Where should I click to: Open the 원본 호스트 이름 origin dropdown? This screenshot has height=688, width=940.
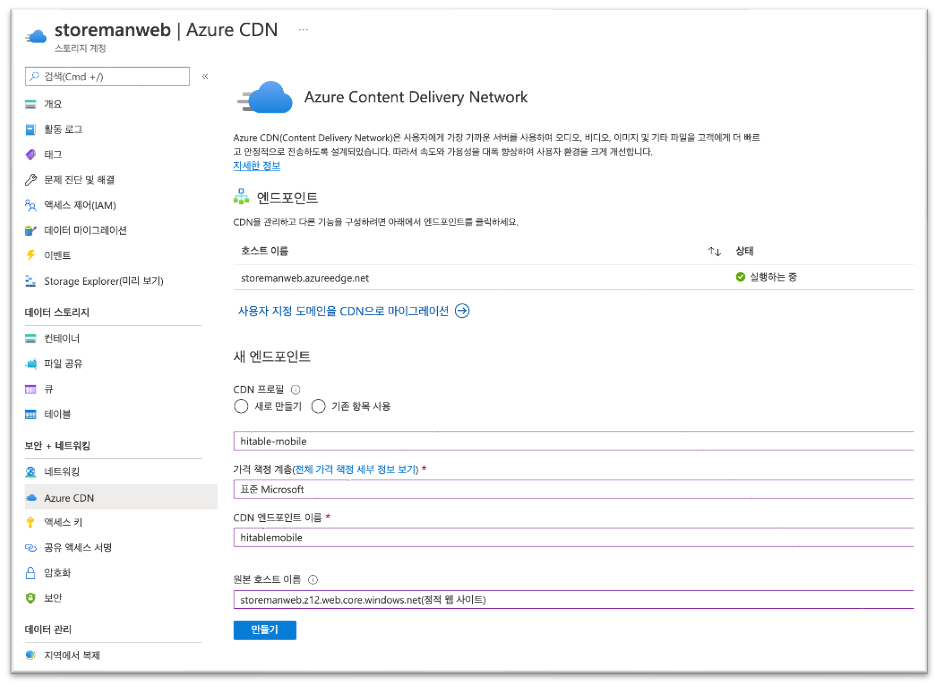coord(573,600)
